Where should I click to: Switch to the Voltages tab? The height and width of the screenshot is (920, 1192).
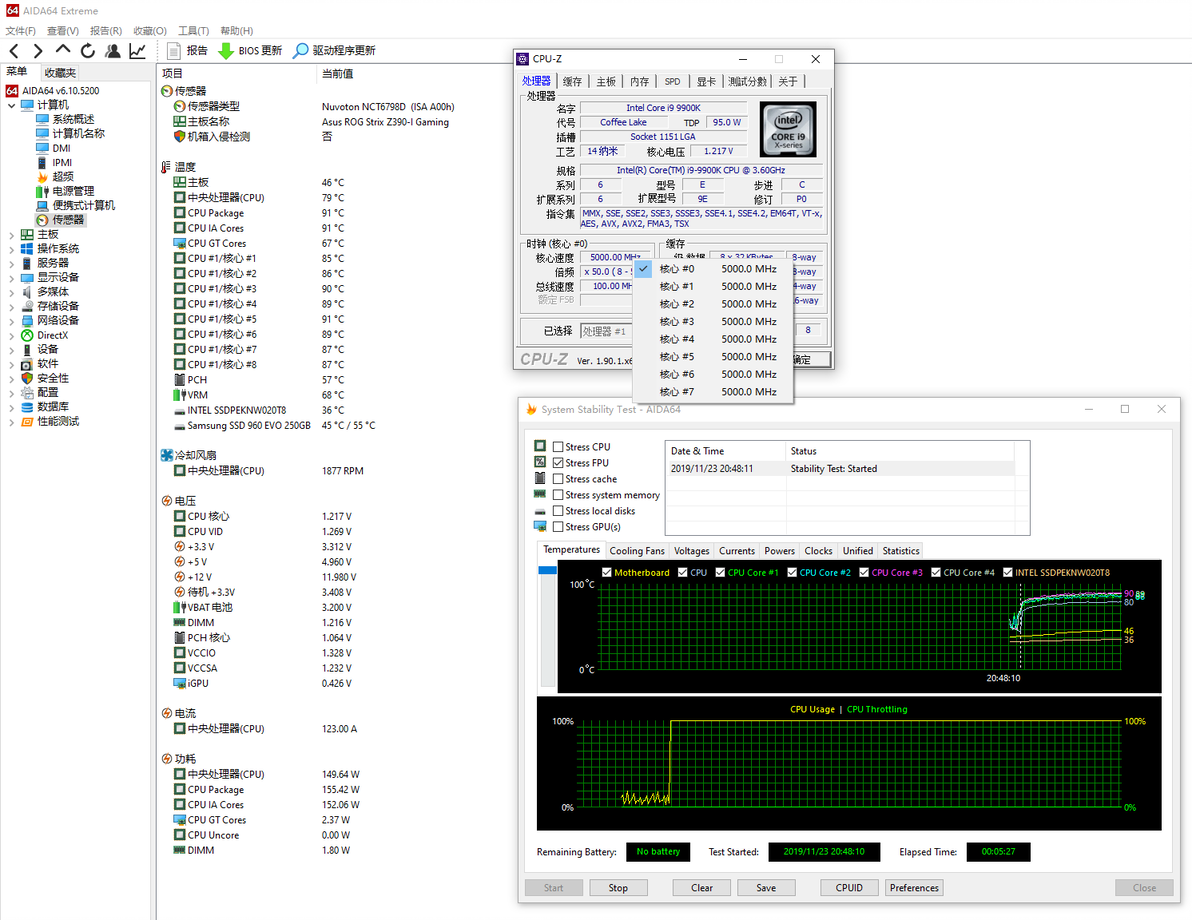(691, 550)
